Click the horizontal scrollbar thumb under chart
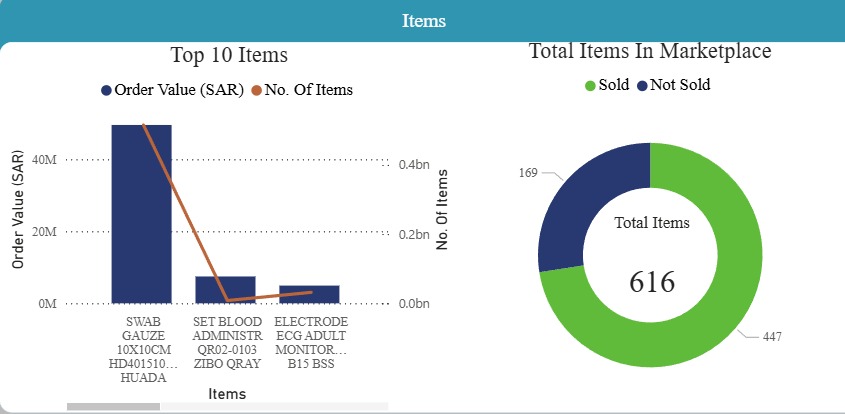This screenshot has height=414, width=845. (113, 406)
